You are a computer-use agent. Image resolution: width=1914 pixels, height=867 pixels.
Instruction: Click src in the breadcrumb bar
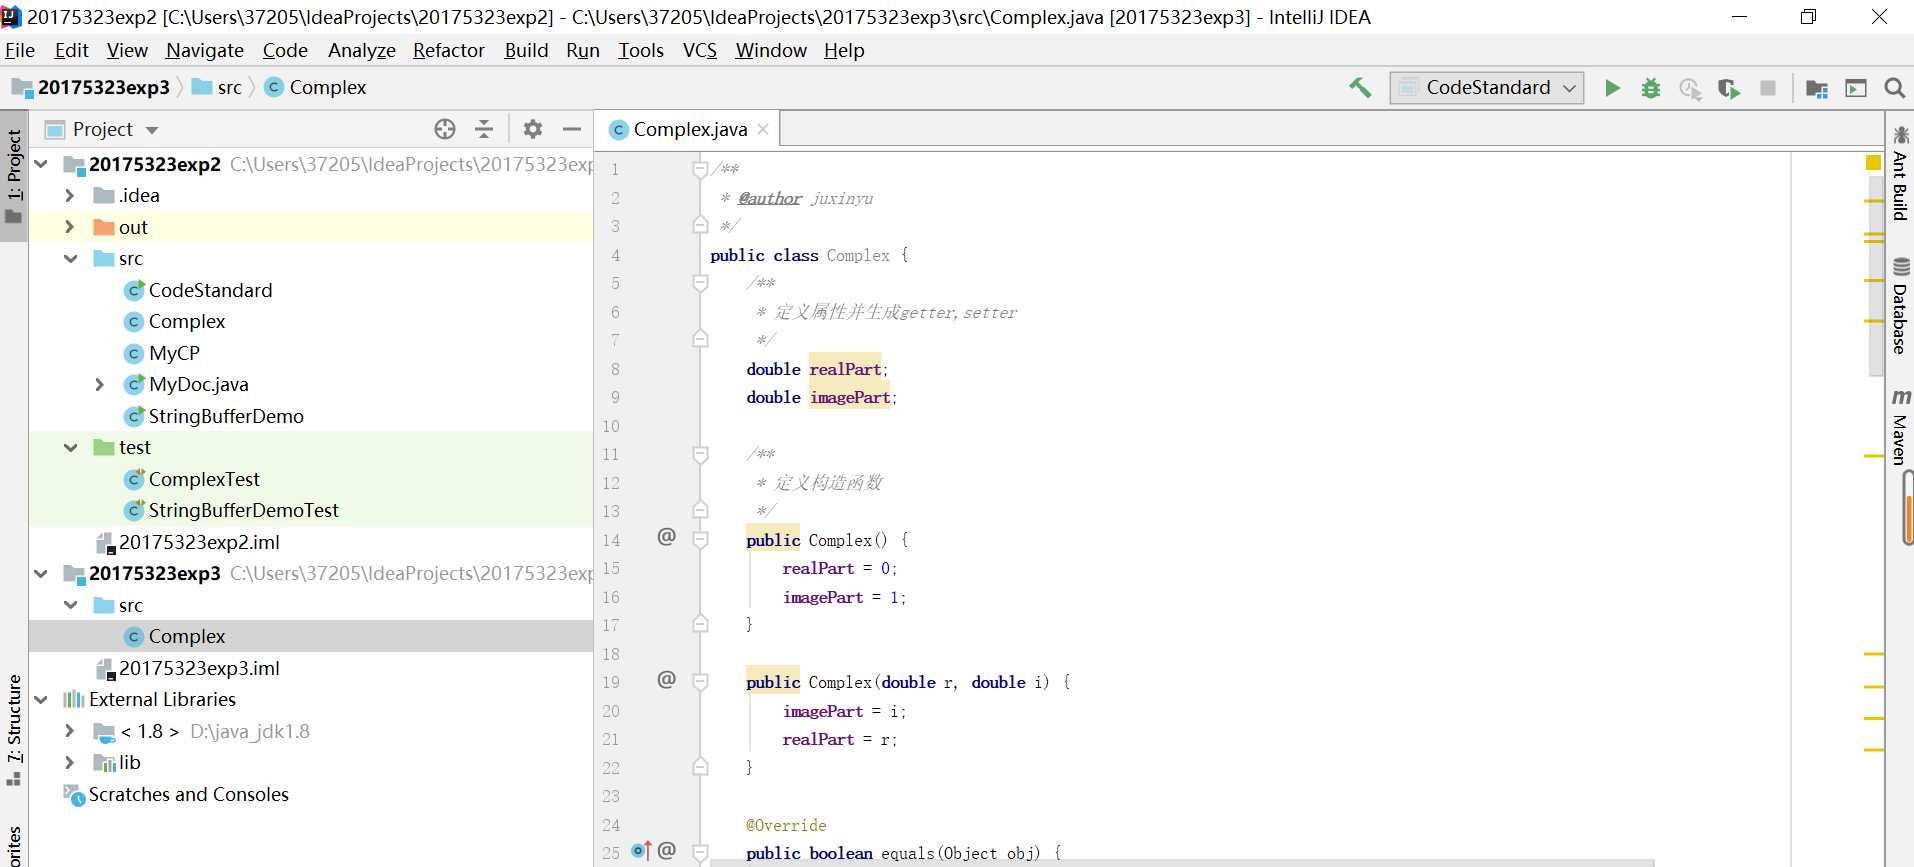(x=217, y=87)
